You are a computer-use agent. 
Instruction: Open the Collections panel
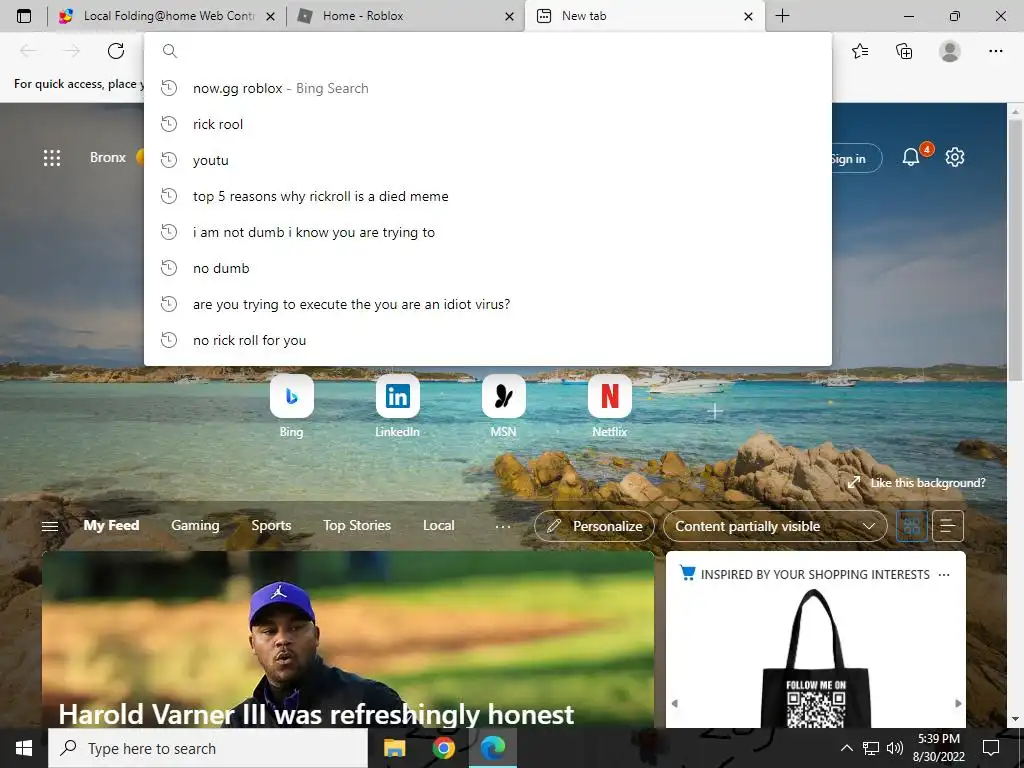coord(904,51)
